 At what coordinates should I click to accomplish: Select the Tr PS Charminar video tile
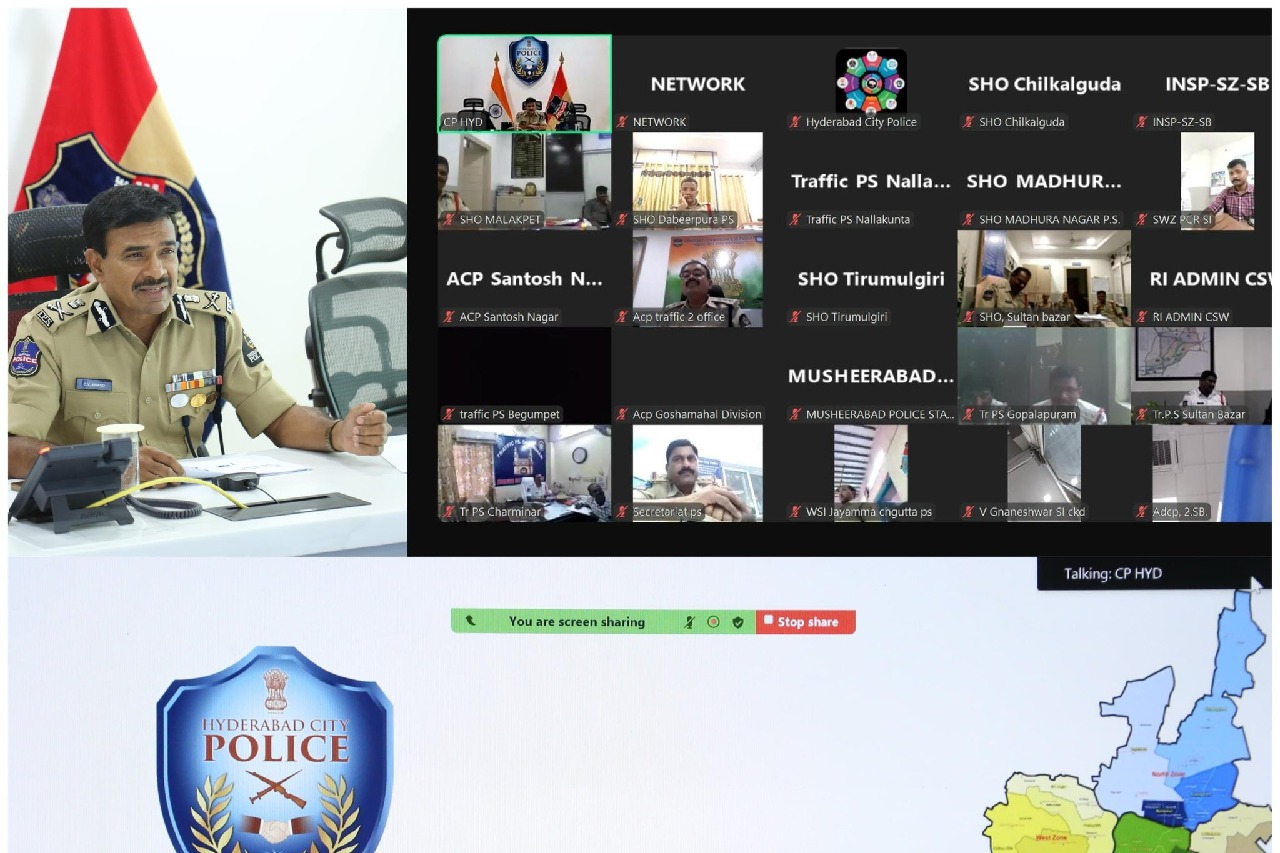click(525, 472)
